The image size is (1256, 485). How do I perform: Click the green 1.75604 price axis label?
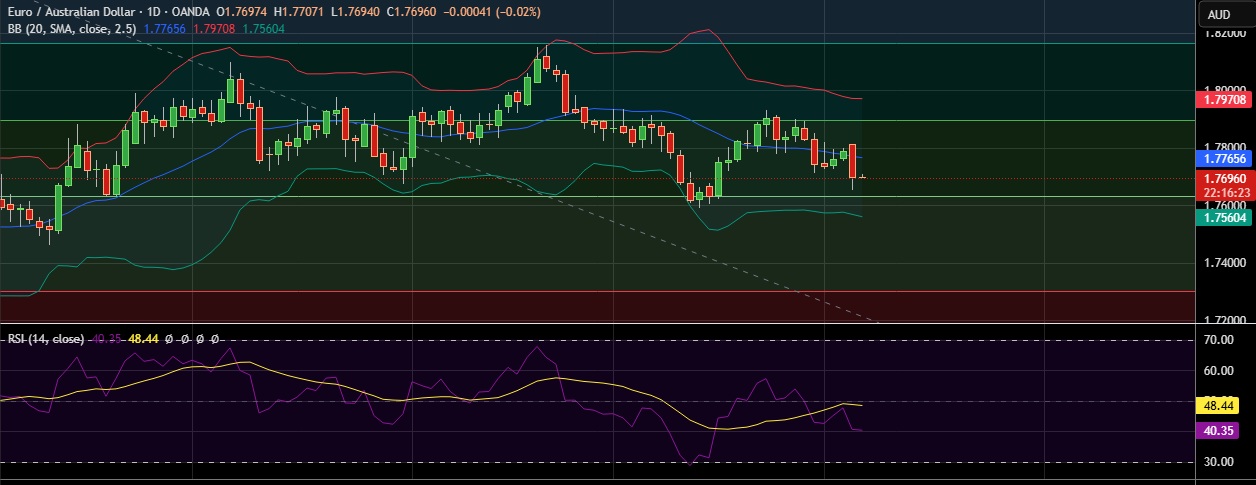pyautogui.click(x=1225, y=217)
